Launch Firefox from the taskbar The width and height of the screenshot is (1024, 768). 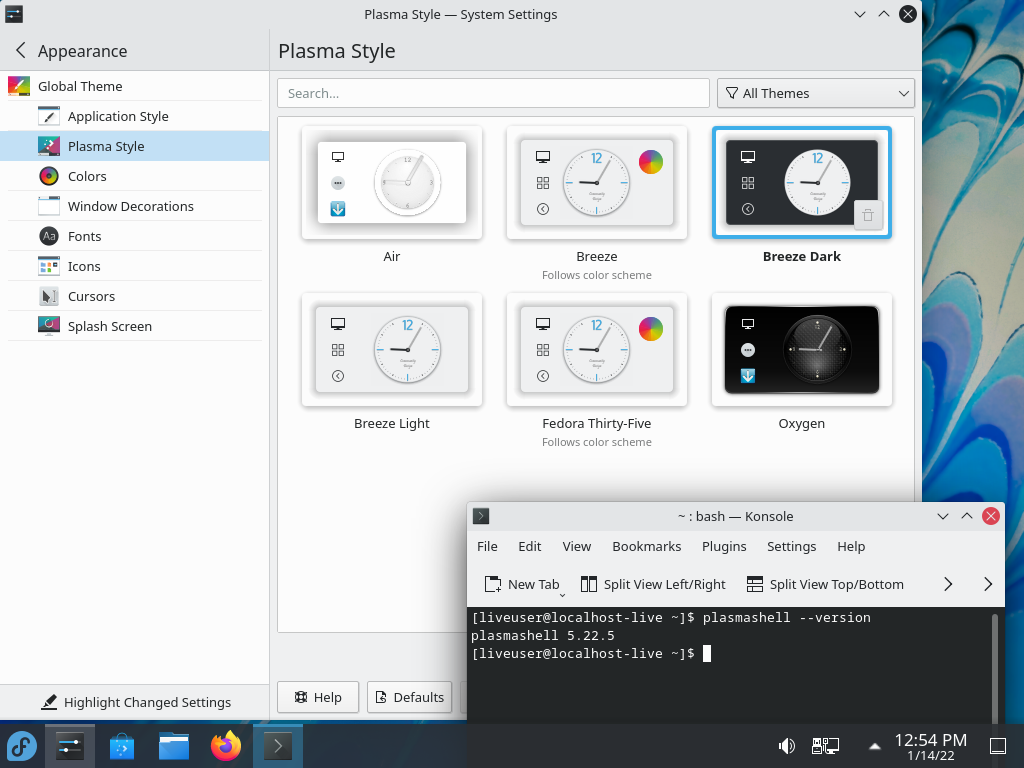click(226, 746)
